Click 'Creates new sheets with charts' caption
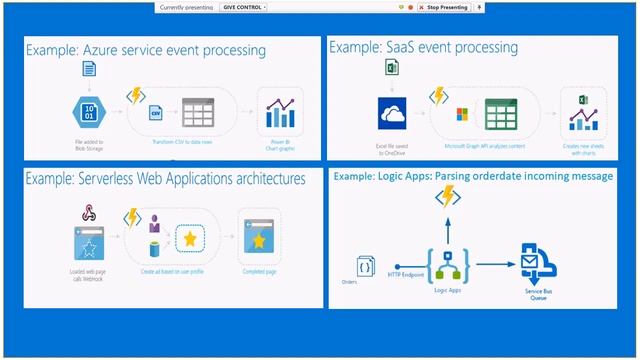This screenshot has height=360, width=640. point(583,149)
